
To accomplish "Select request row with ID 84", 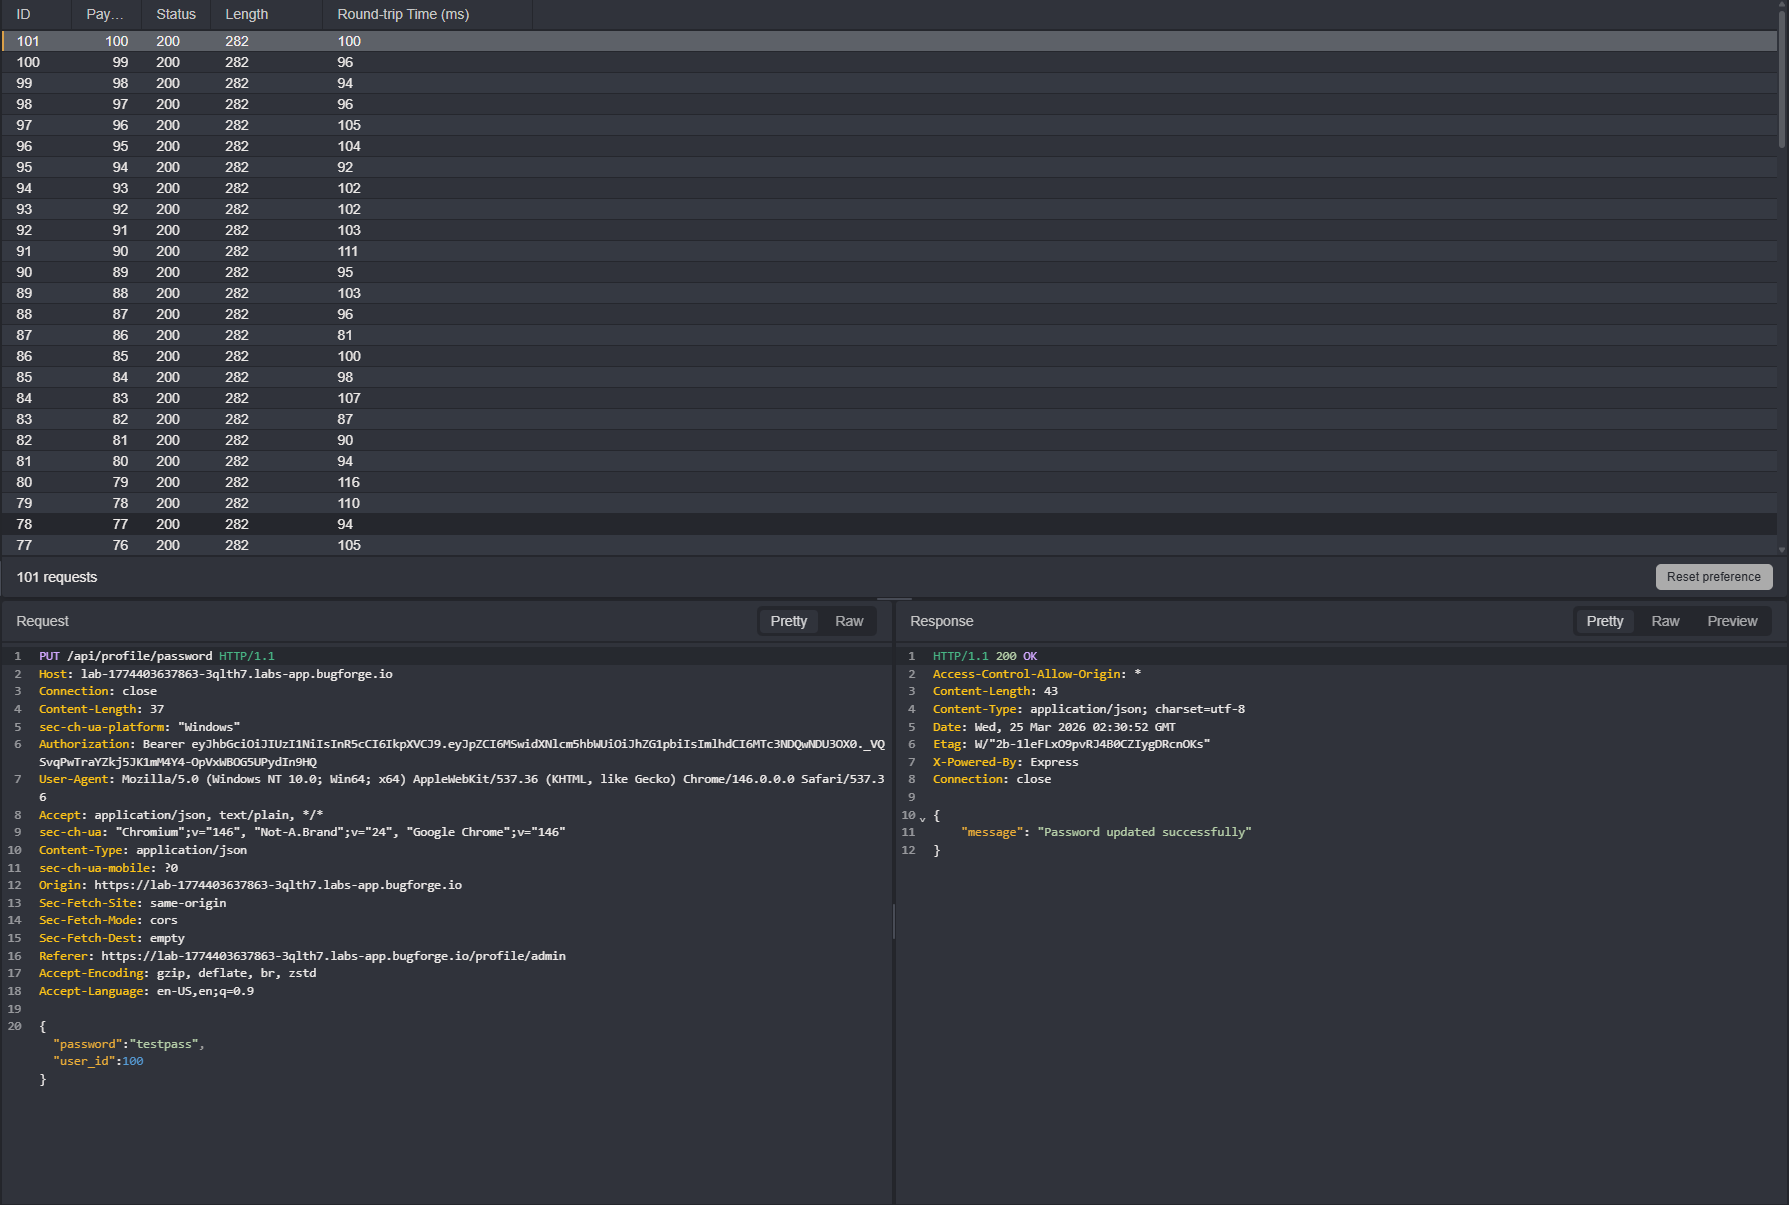I will (x=889, y=398).
